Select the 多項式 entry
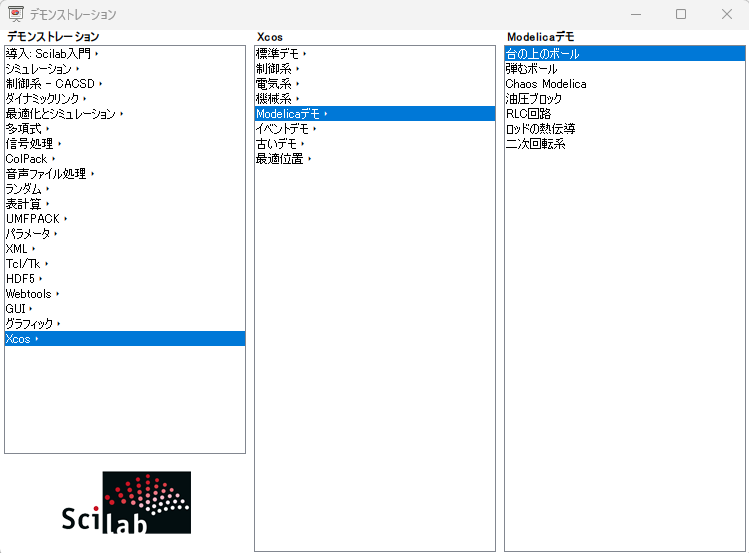 pyautogui.click(x=125, y=128)
